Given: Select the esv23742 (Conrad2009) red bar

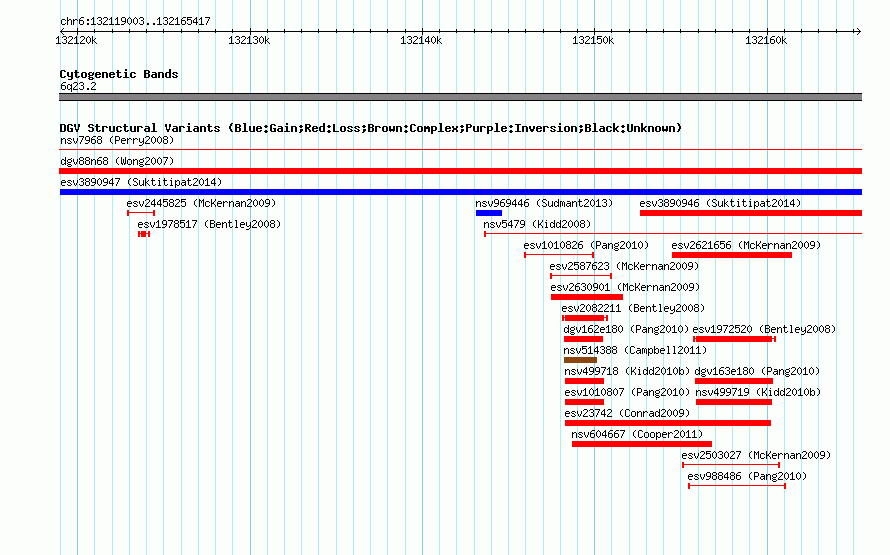Looking at the screenshot, I should point(668,423).
